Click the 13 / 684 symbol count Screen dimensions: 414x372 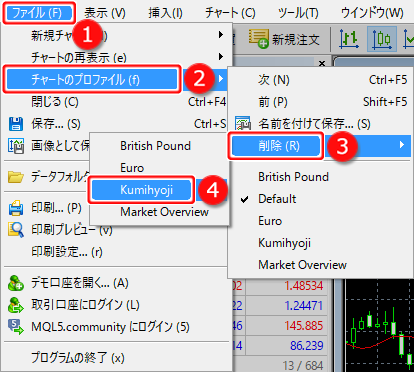(x=303, y=366)
